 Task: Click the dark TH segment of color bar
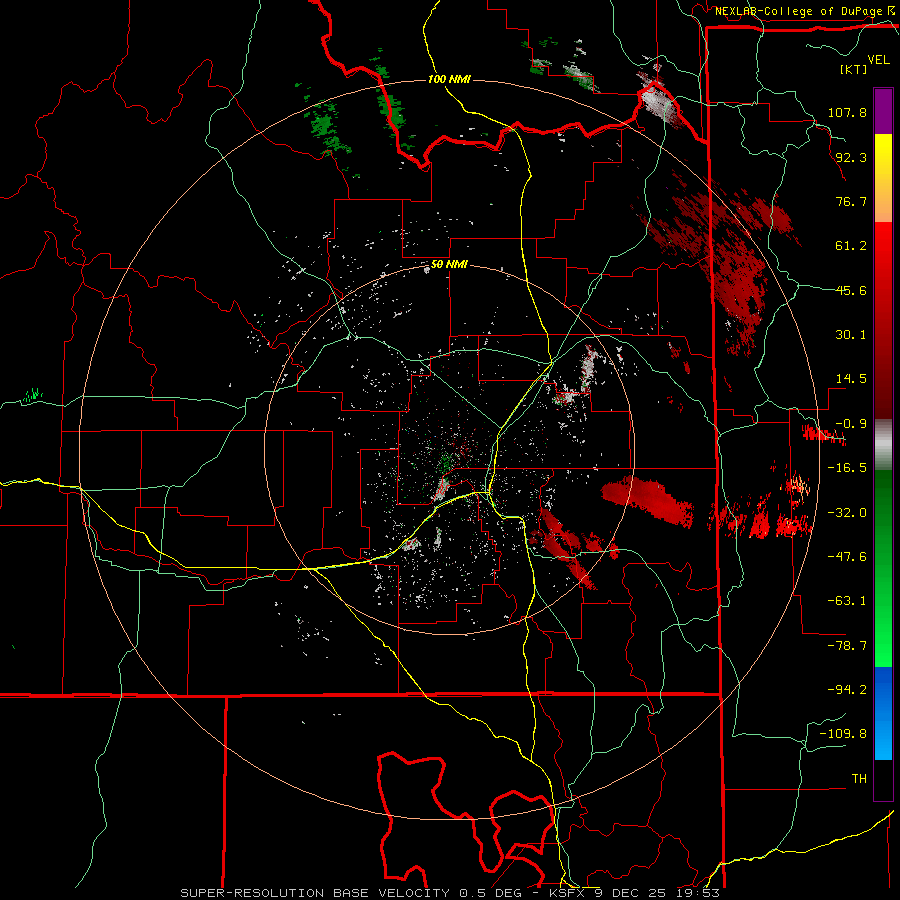click(x=883, y=779)
